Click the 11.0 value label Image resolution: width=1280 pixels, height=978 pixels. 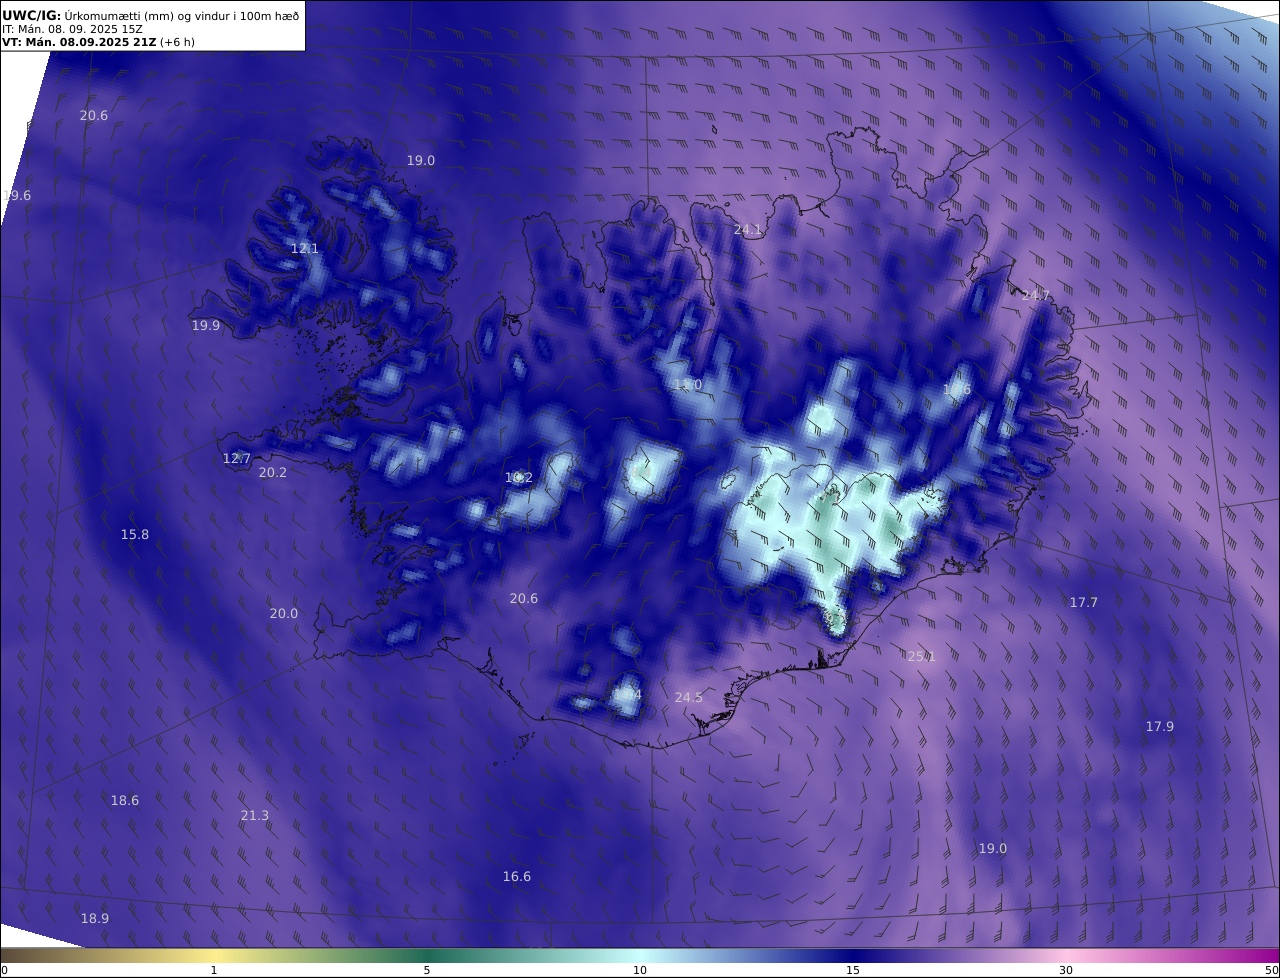pyautogui.click(x=688, y=386)
